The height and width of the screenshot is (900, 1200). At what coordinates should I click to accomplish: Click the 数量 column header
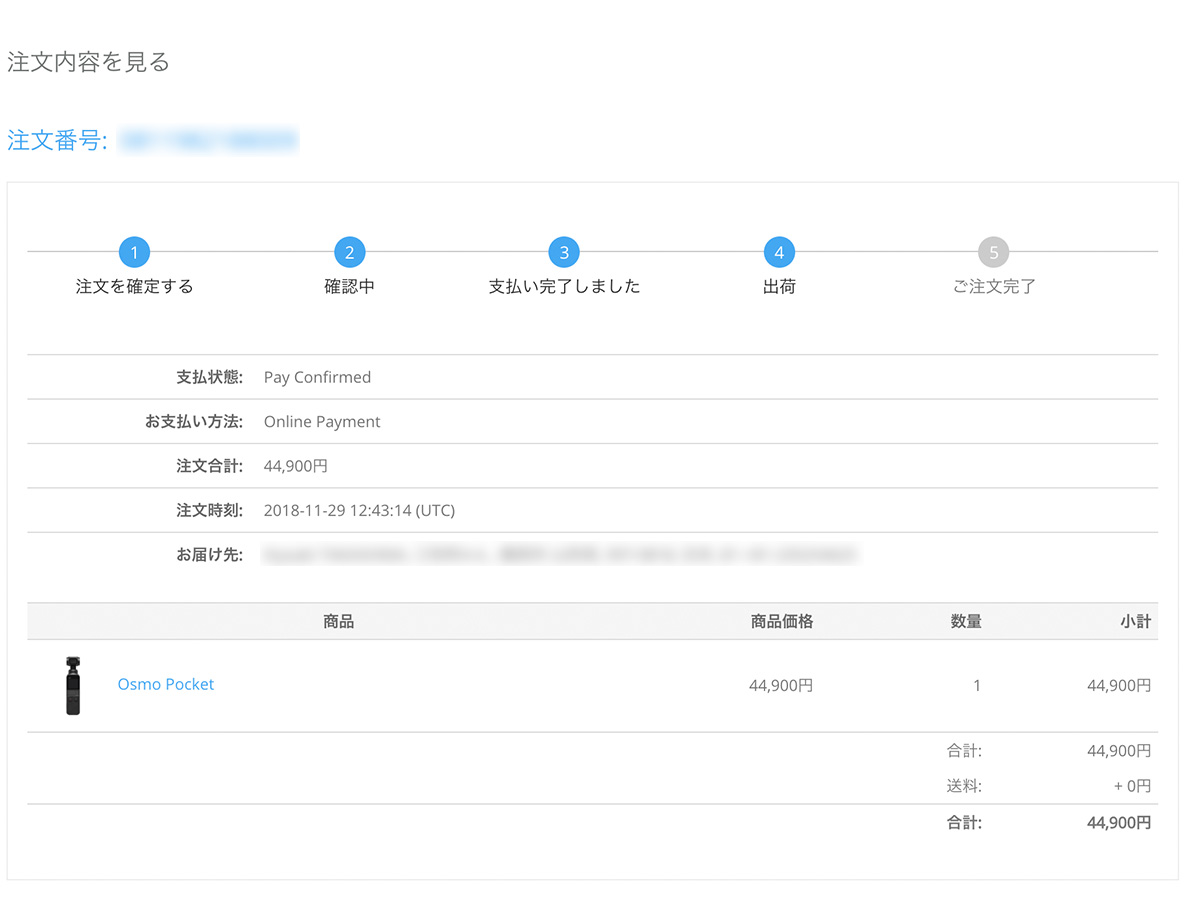(966, 622)
